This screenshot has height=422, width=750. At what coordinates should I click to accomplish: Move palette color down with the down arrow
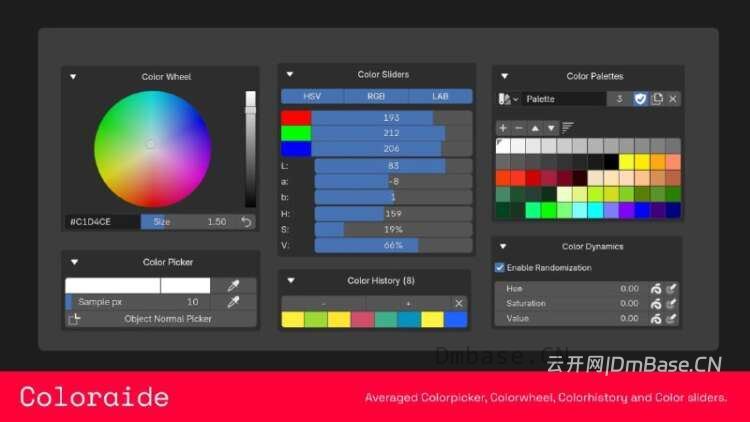pos(551,128)
